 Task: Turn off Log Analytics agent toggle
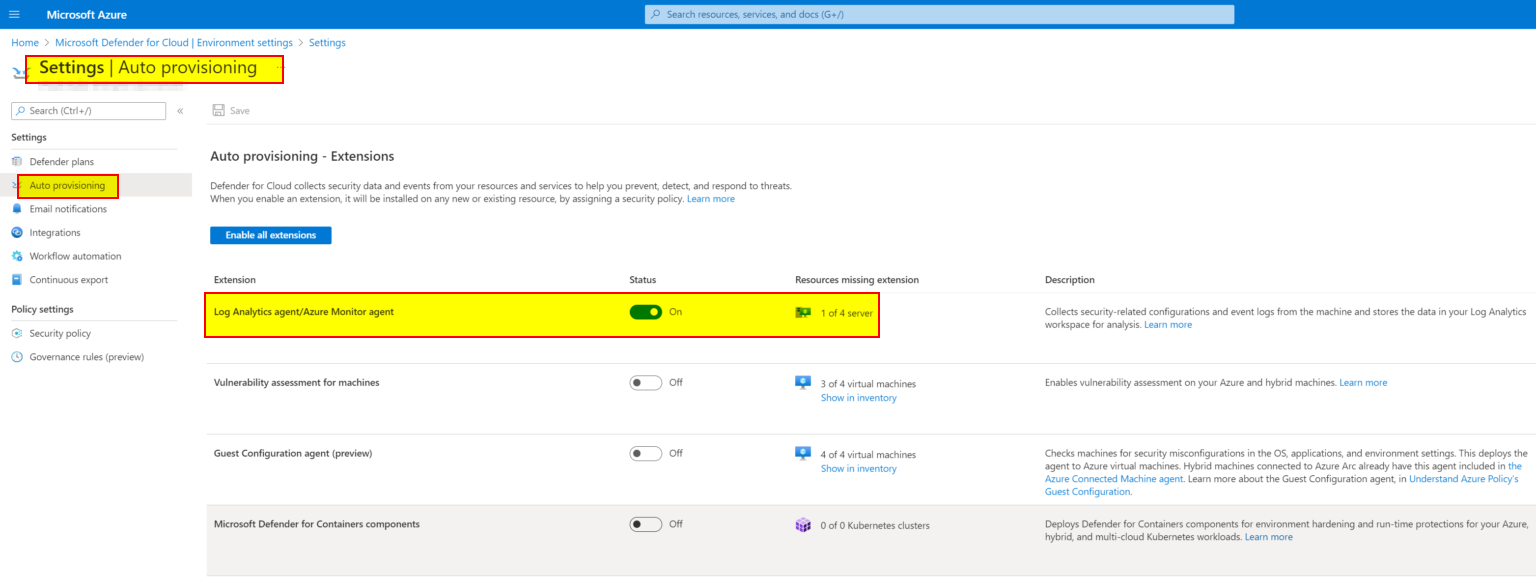tap(646, 312)
